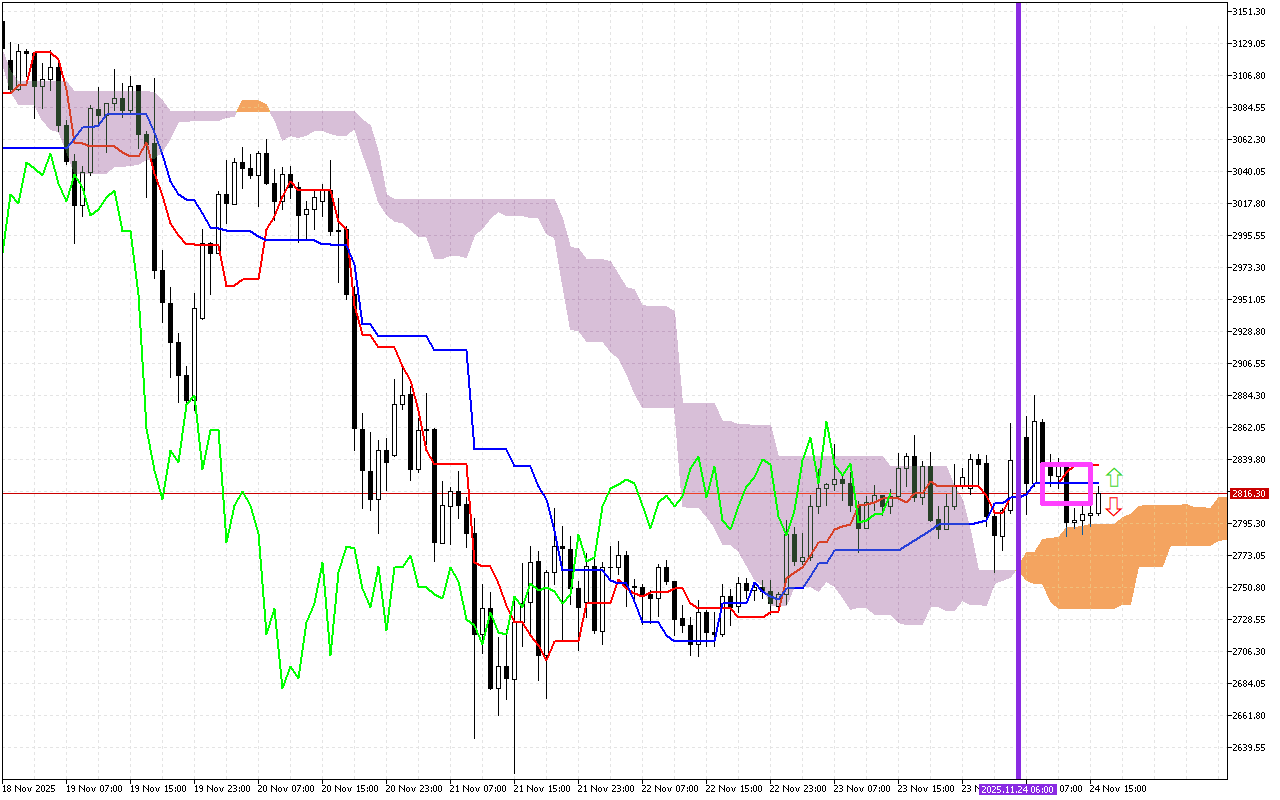
Task: Click the highlighted 2025.11.24 06:00 timestamp
Action: point(1017,789)
